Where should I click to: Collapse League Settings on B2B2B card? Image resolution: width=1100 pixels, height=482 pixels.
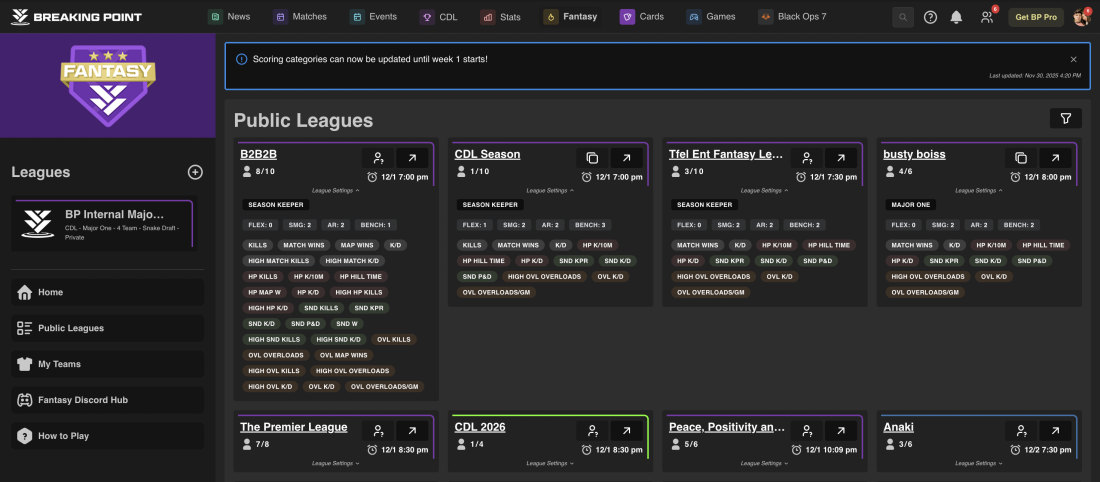(336, 190)
